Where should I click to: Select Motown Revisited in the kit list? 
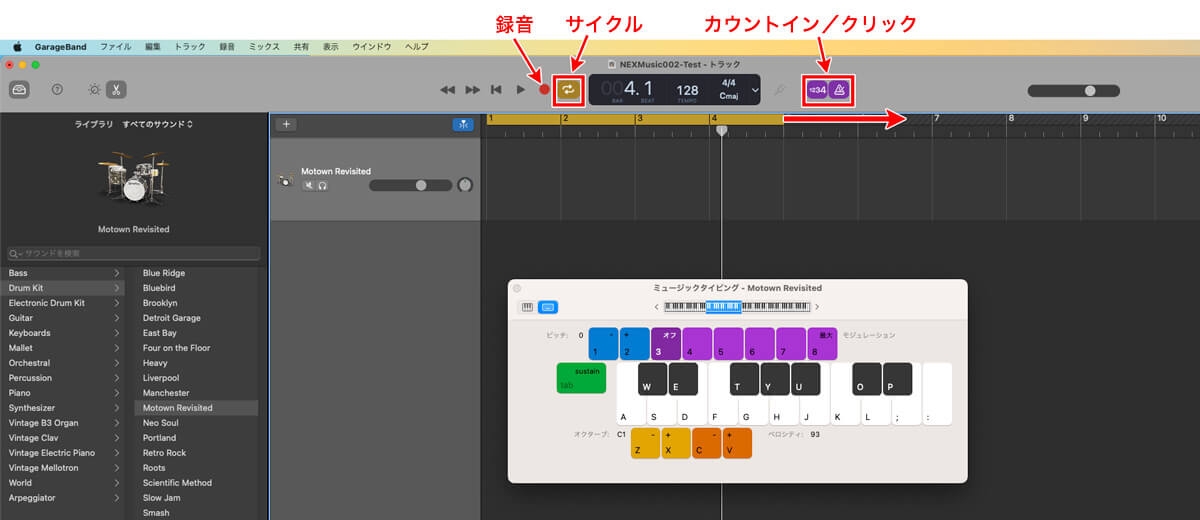[x=196, y=408]
